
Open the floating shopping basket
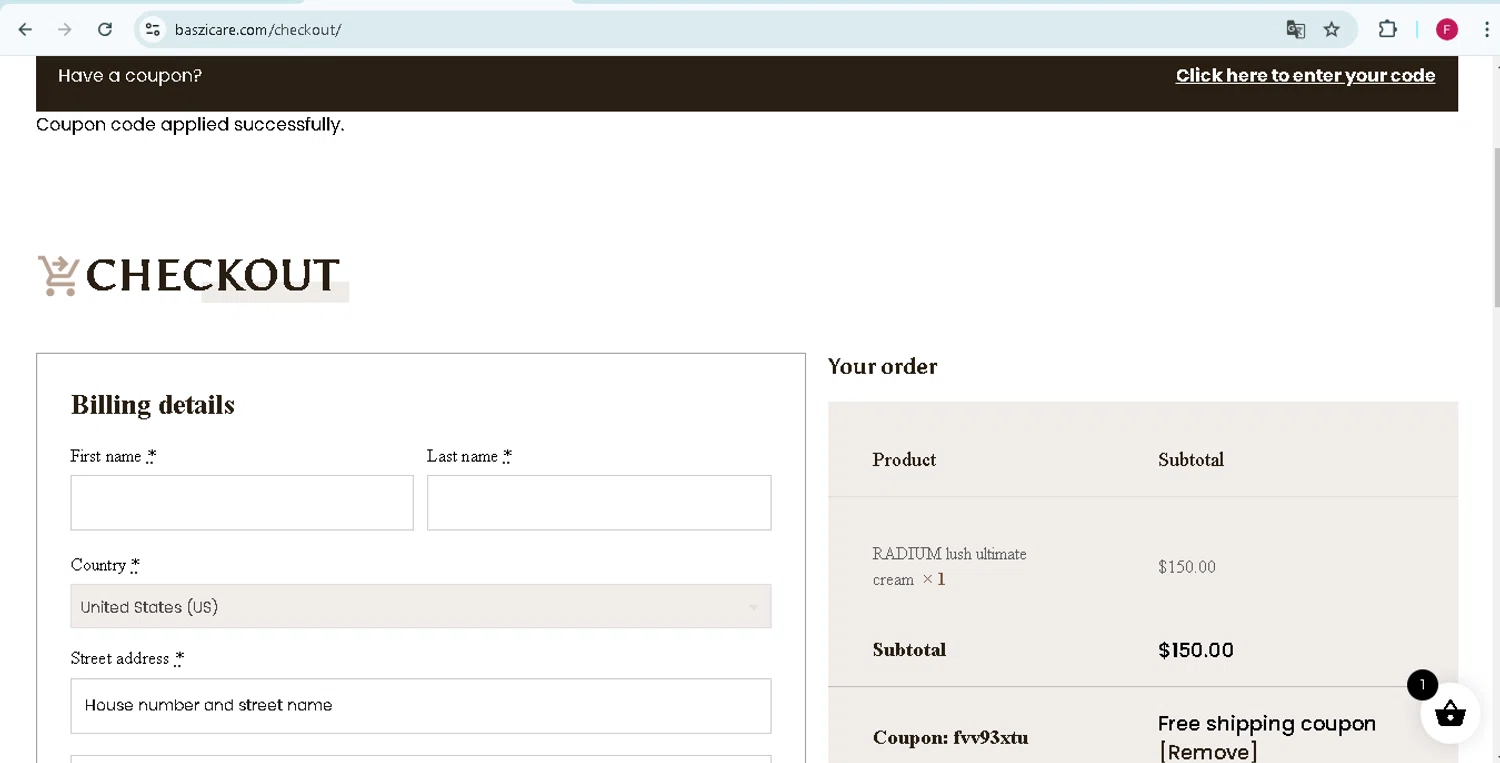click(x=1450, y=714)
